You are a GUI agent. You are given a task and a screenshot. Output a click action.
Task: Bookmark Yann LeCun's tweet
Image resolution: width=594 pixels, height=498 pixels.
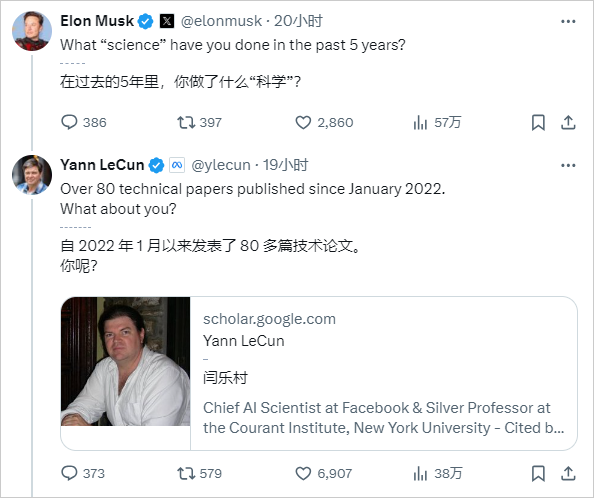pos(538,473)
